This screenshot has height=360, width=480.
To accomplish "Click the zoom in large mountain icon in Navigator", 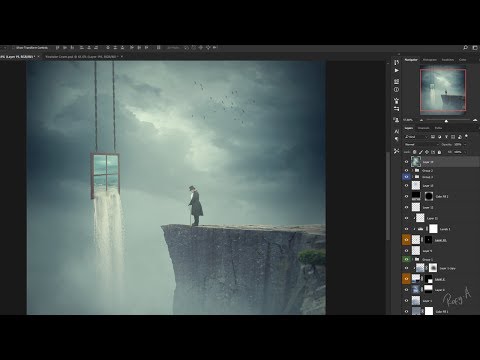I will [x=475, y=120].
